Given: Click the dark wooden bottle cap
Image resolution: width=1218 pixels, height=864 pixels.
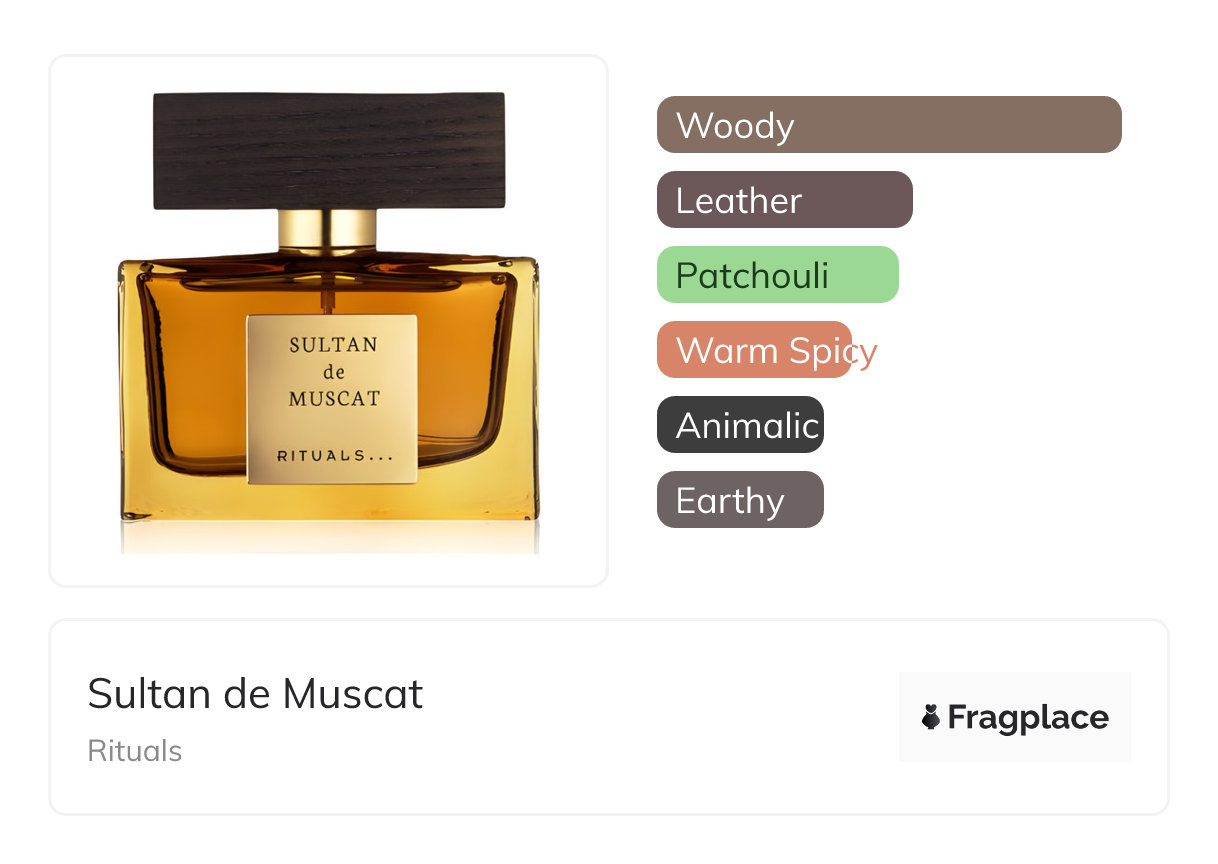Looking at the screenshot, I should 329,151.
